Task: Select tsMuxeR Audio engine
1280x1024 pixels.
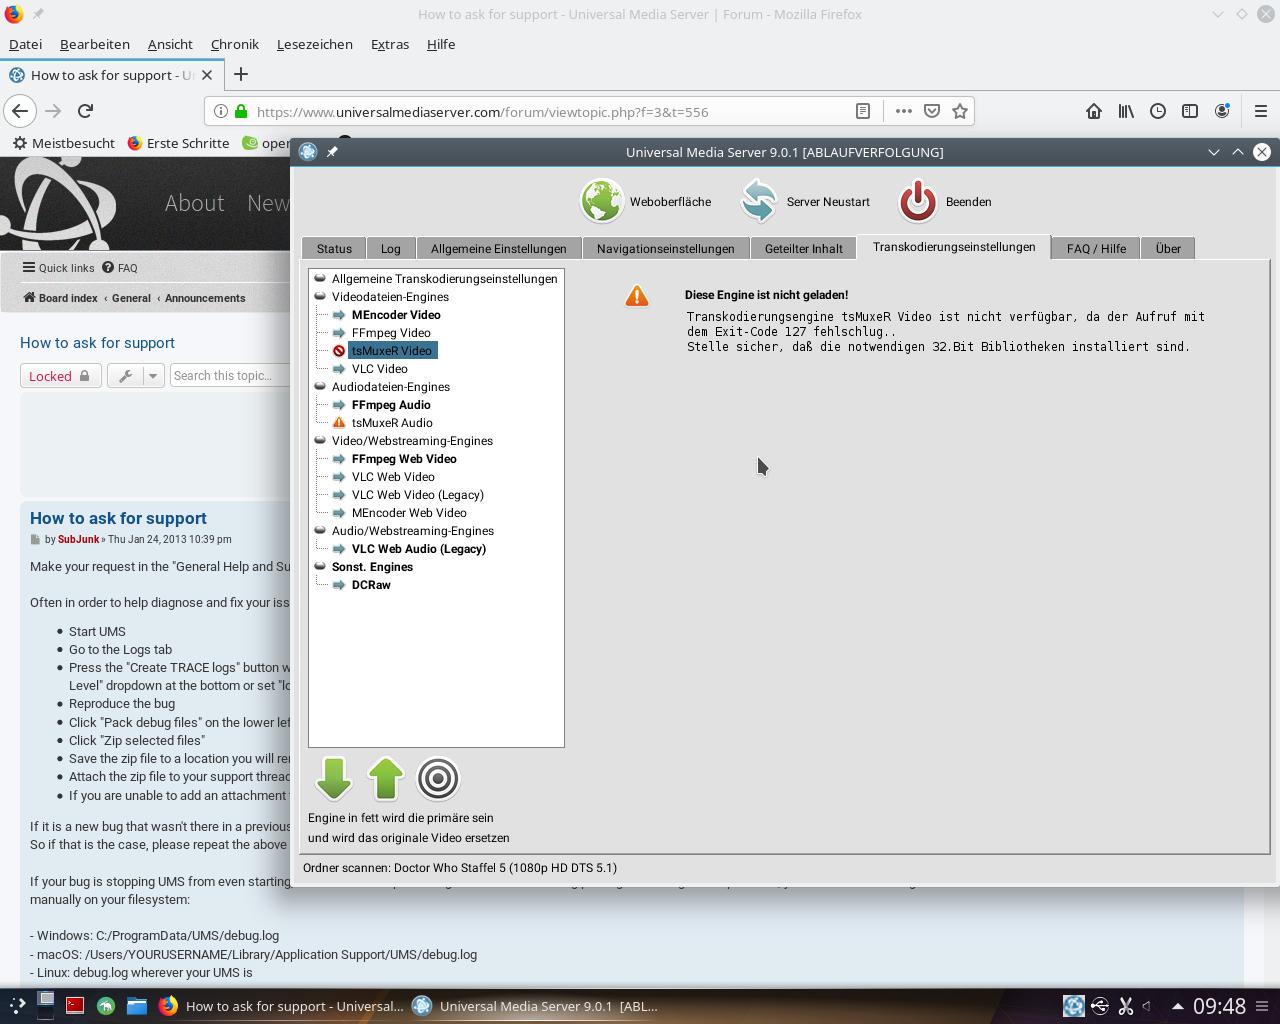Action: [392, 423]
